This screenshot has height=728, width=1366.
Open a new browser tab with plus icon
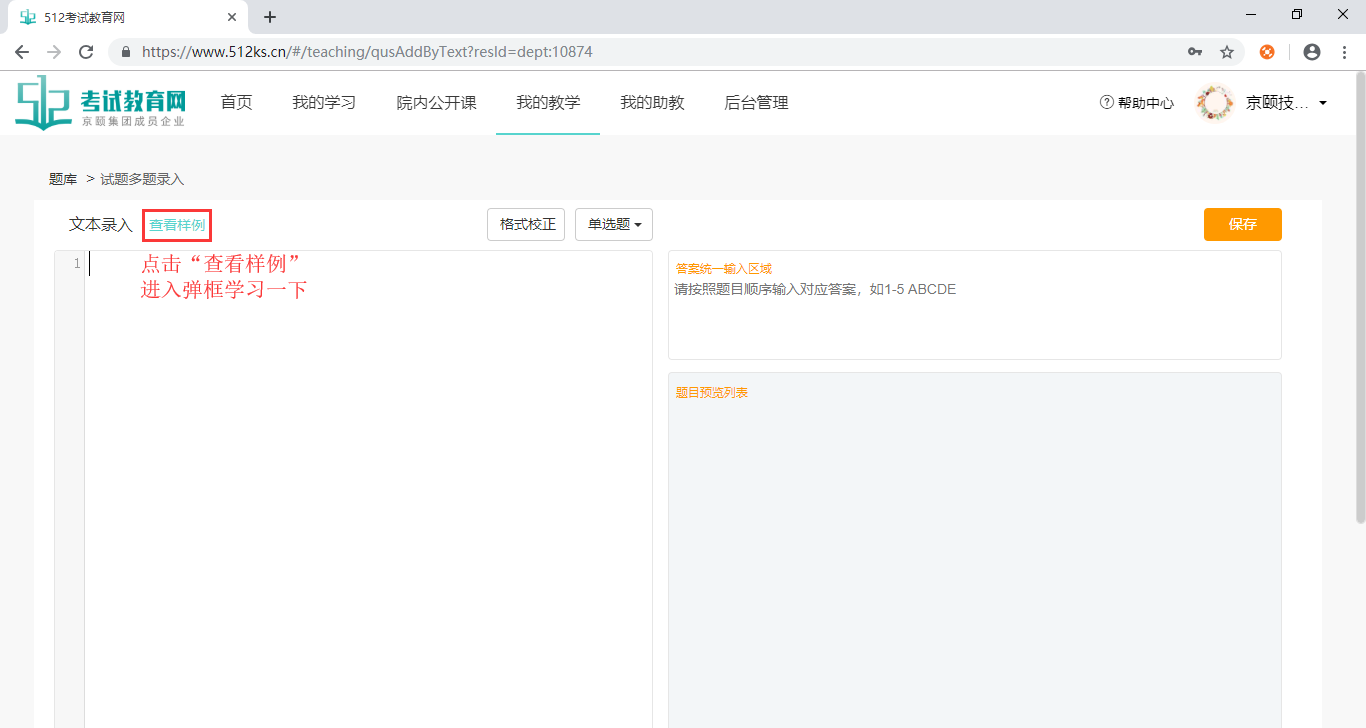(270, 17)
